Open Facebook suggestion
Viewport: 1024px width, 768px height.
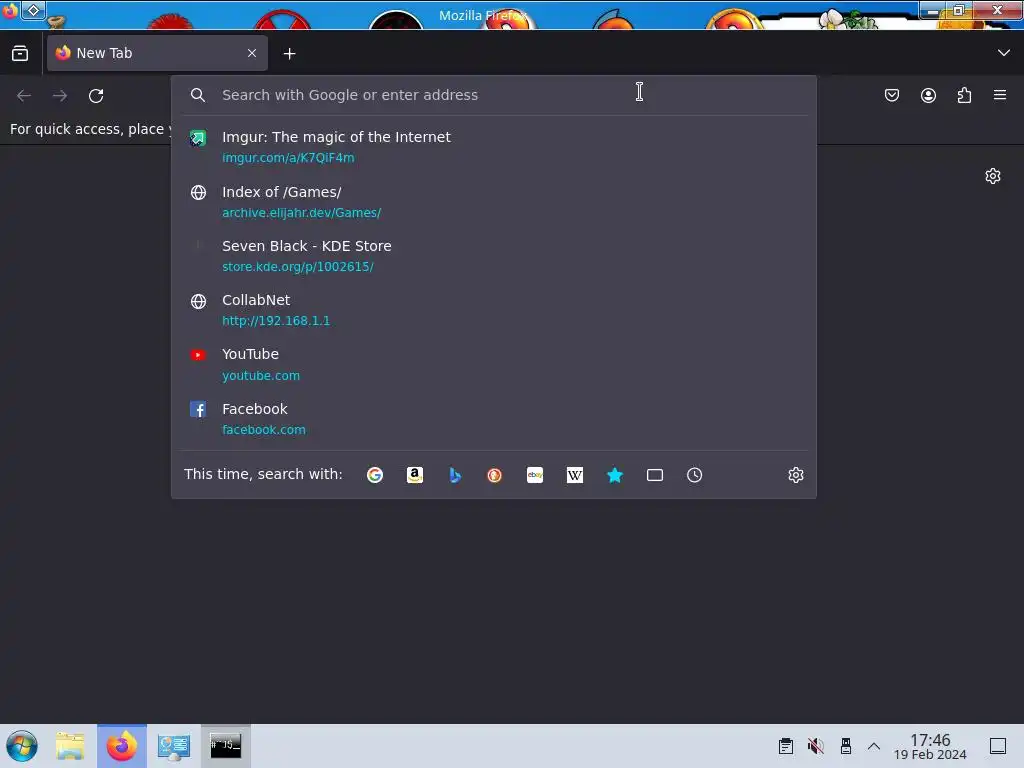pyautogui.click(x=494, y=419)
